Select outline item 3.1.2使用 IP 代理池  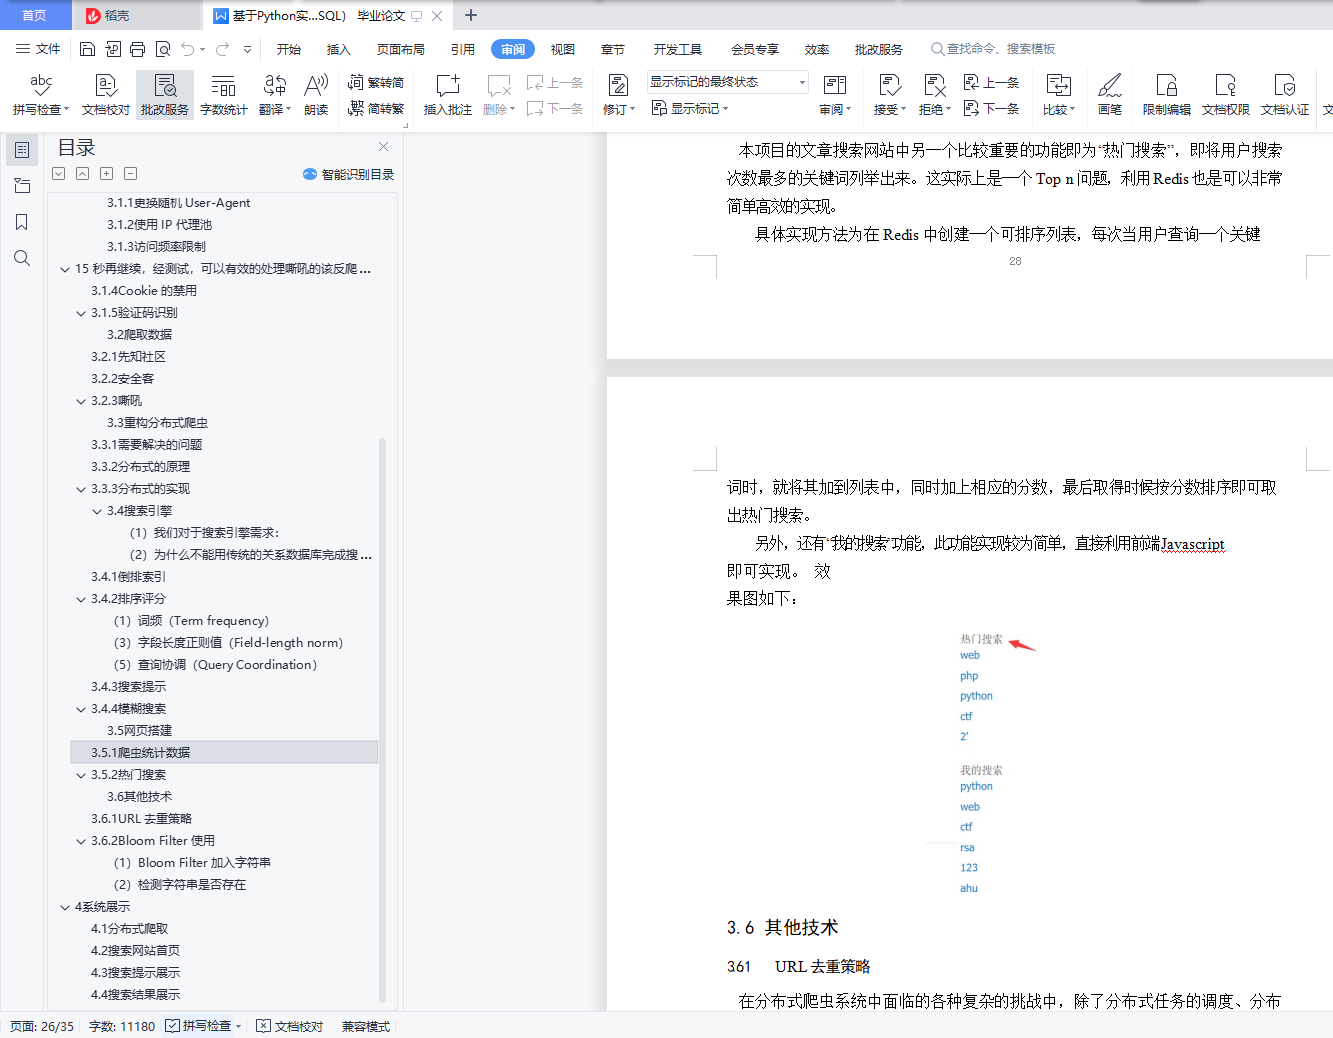click(159, 225)
